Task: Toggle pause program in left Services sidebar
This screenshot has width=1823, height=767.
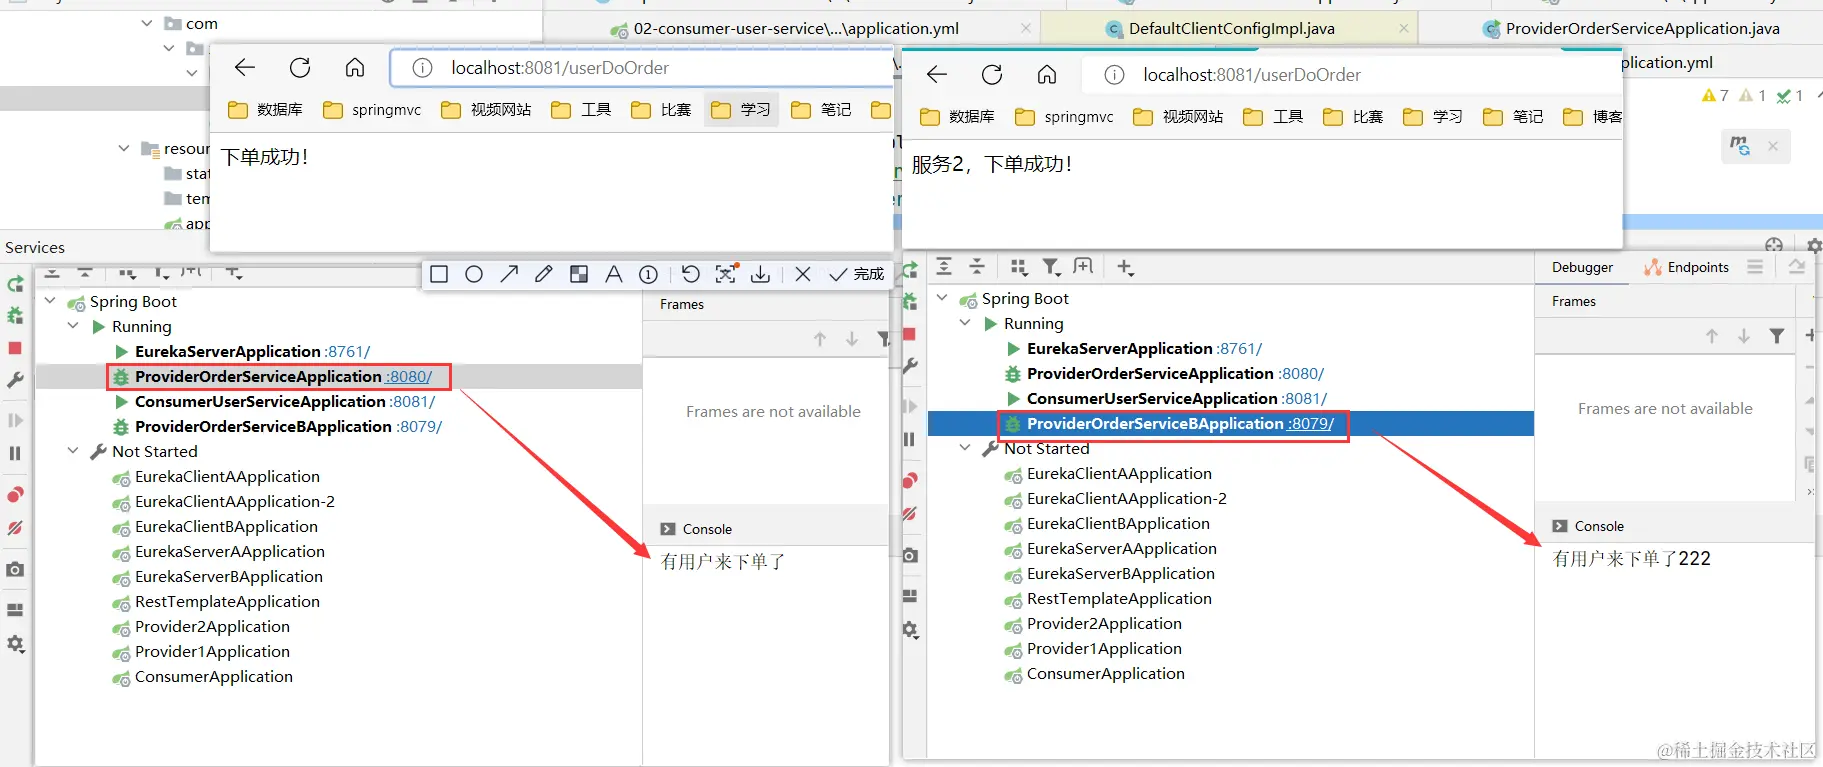Action: click(x=15, y=453)
